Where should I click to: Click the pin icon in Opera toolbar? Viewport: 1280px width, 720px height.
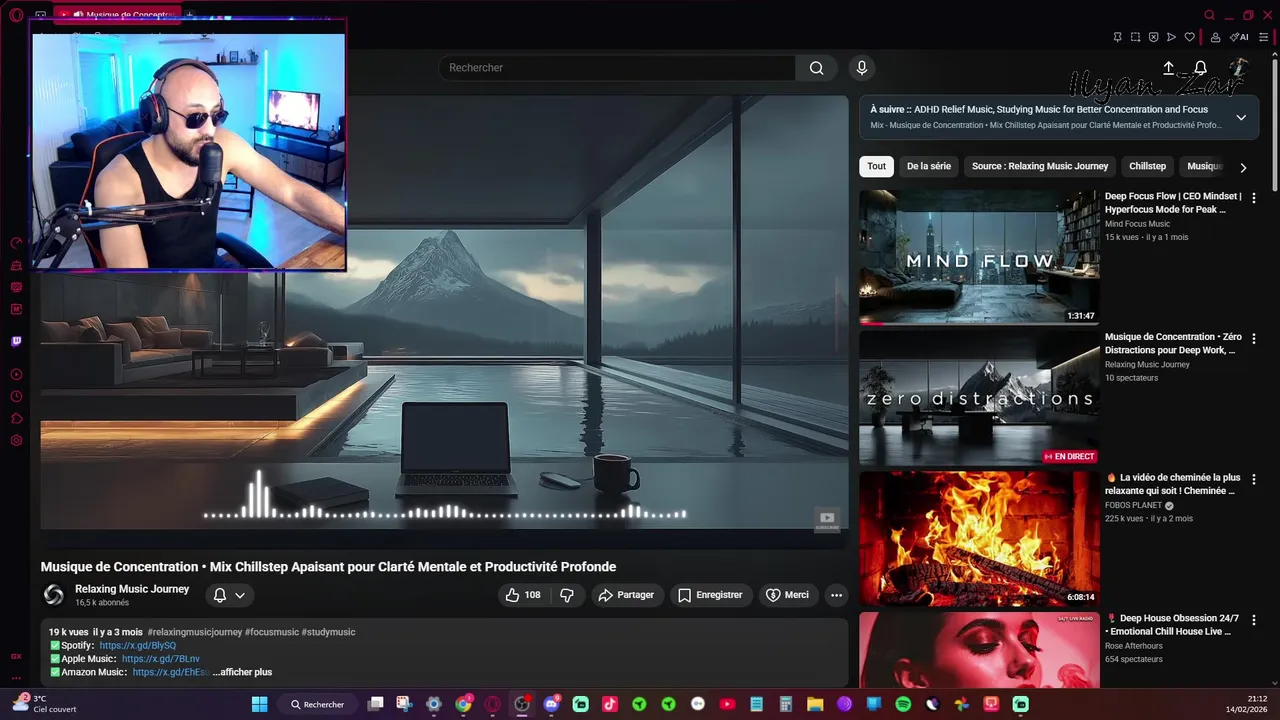(x=1117, y=37)
